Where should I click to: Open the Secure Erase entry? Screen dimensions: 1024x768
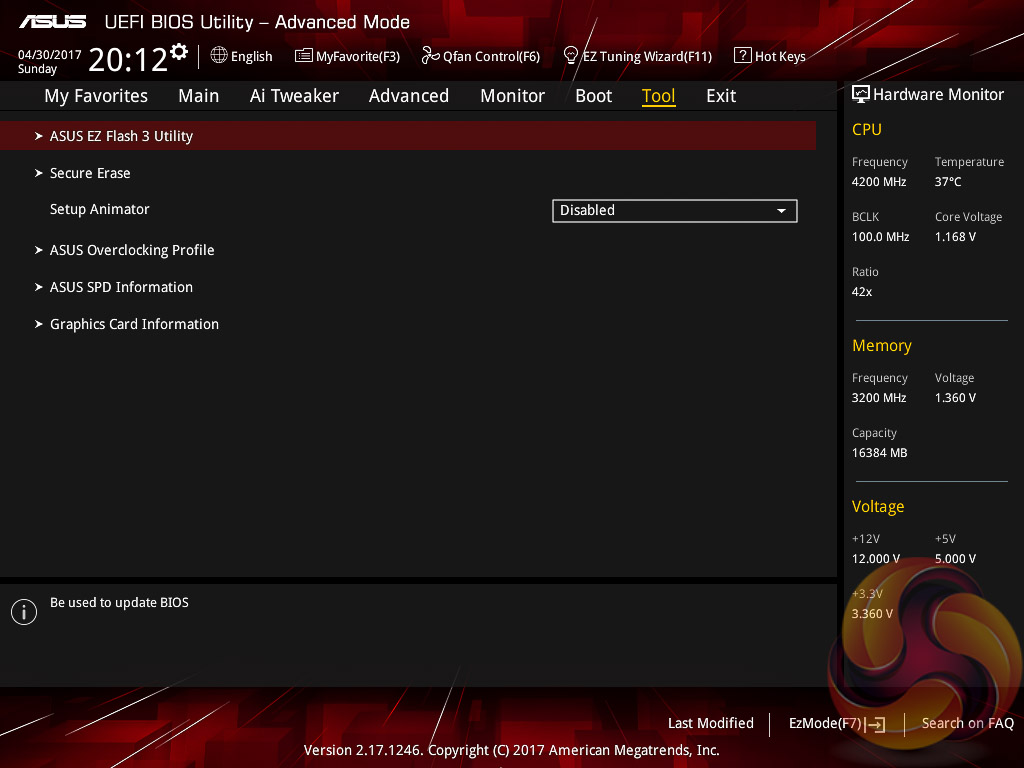pos(90,173)
